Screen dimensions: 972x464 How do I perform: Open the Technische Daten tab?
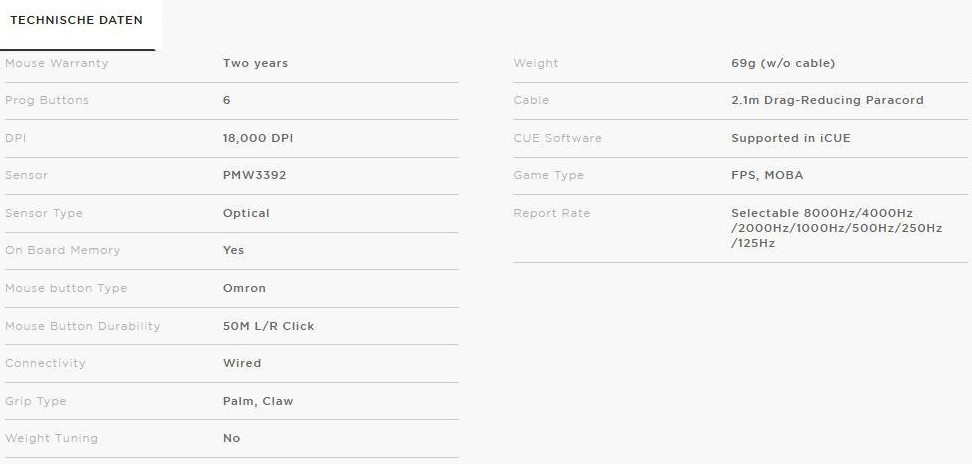76,21
